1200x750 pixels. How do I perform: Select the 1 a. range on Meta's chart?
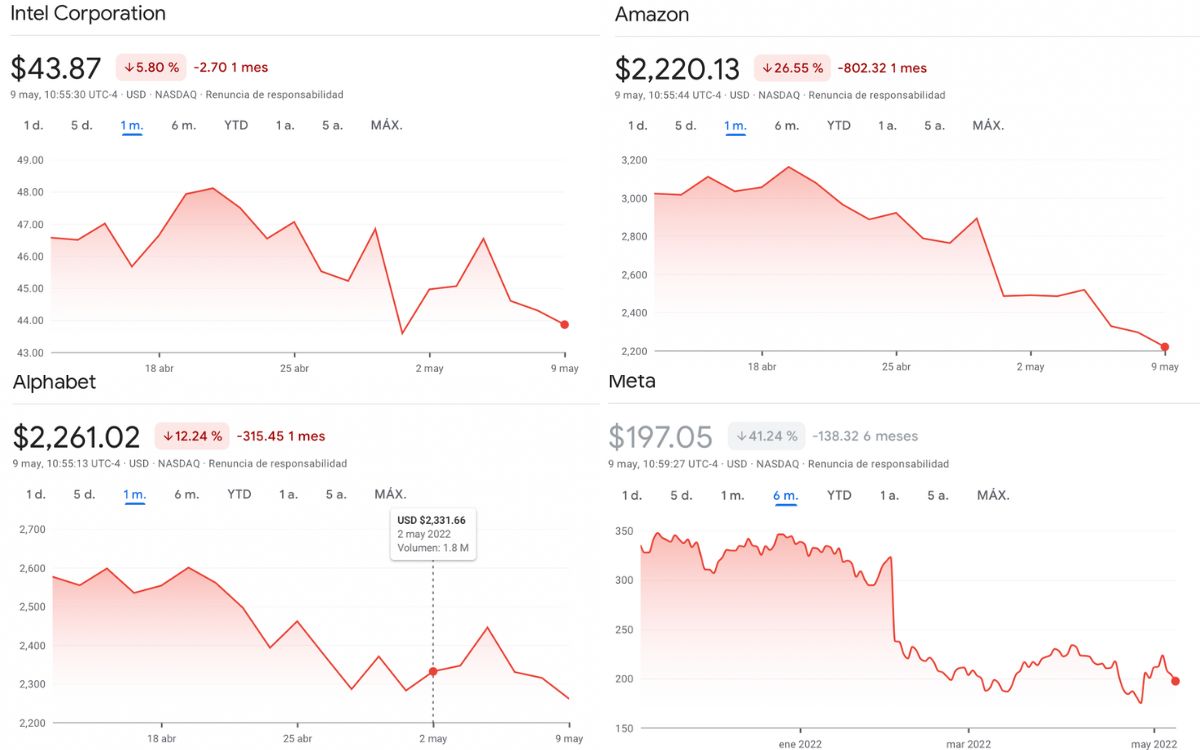887,495
